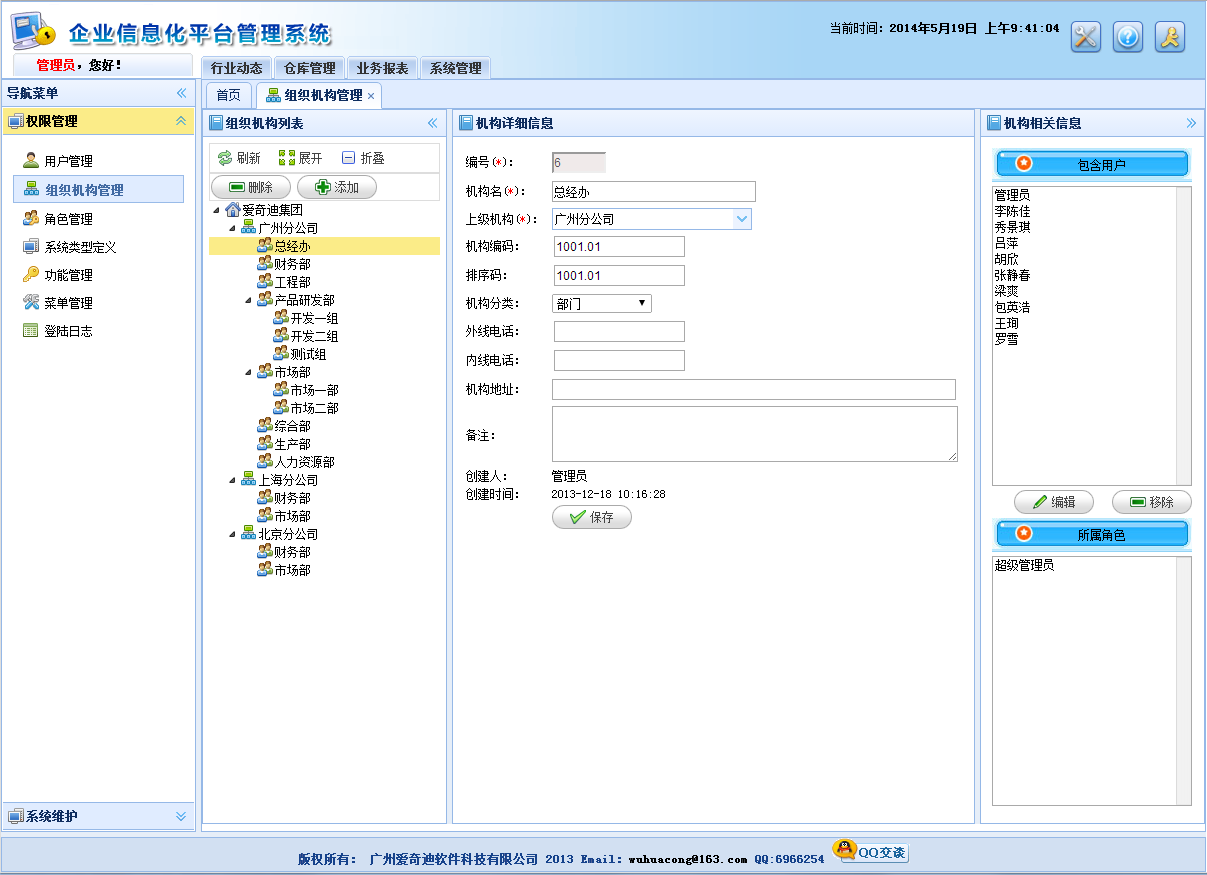The image size is (1207, 875).
Task: Open the 行业动态 menu tab
Action: [x=236, y=68]
